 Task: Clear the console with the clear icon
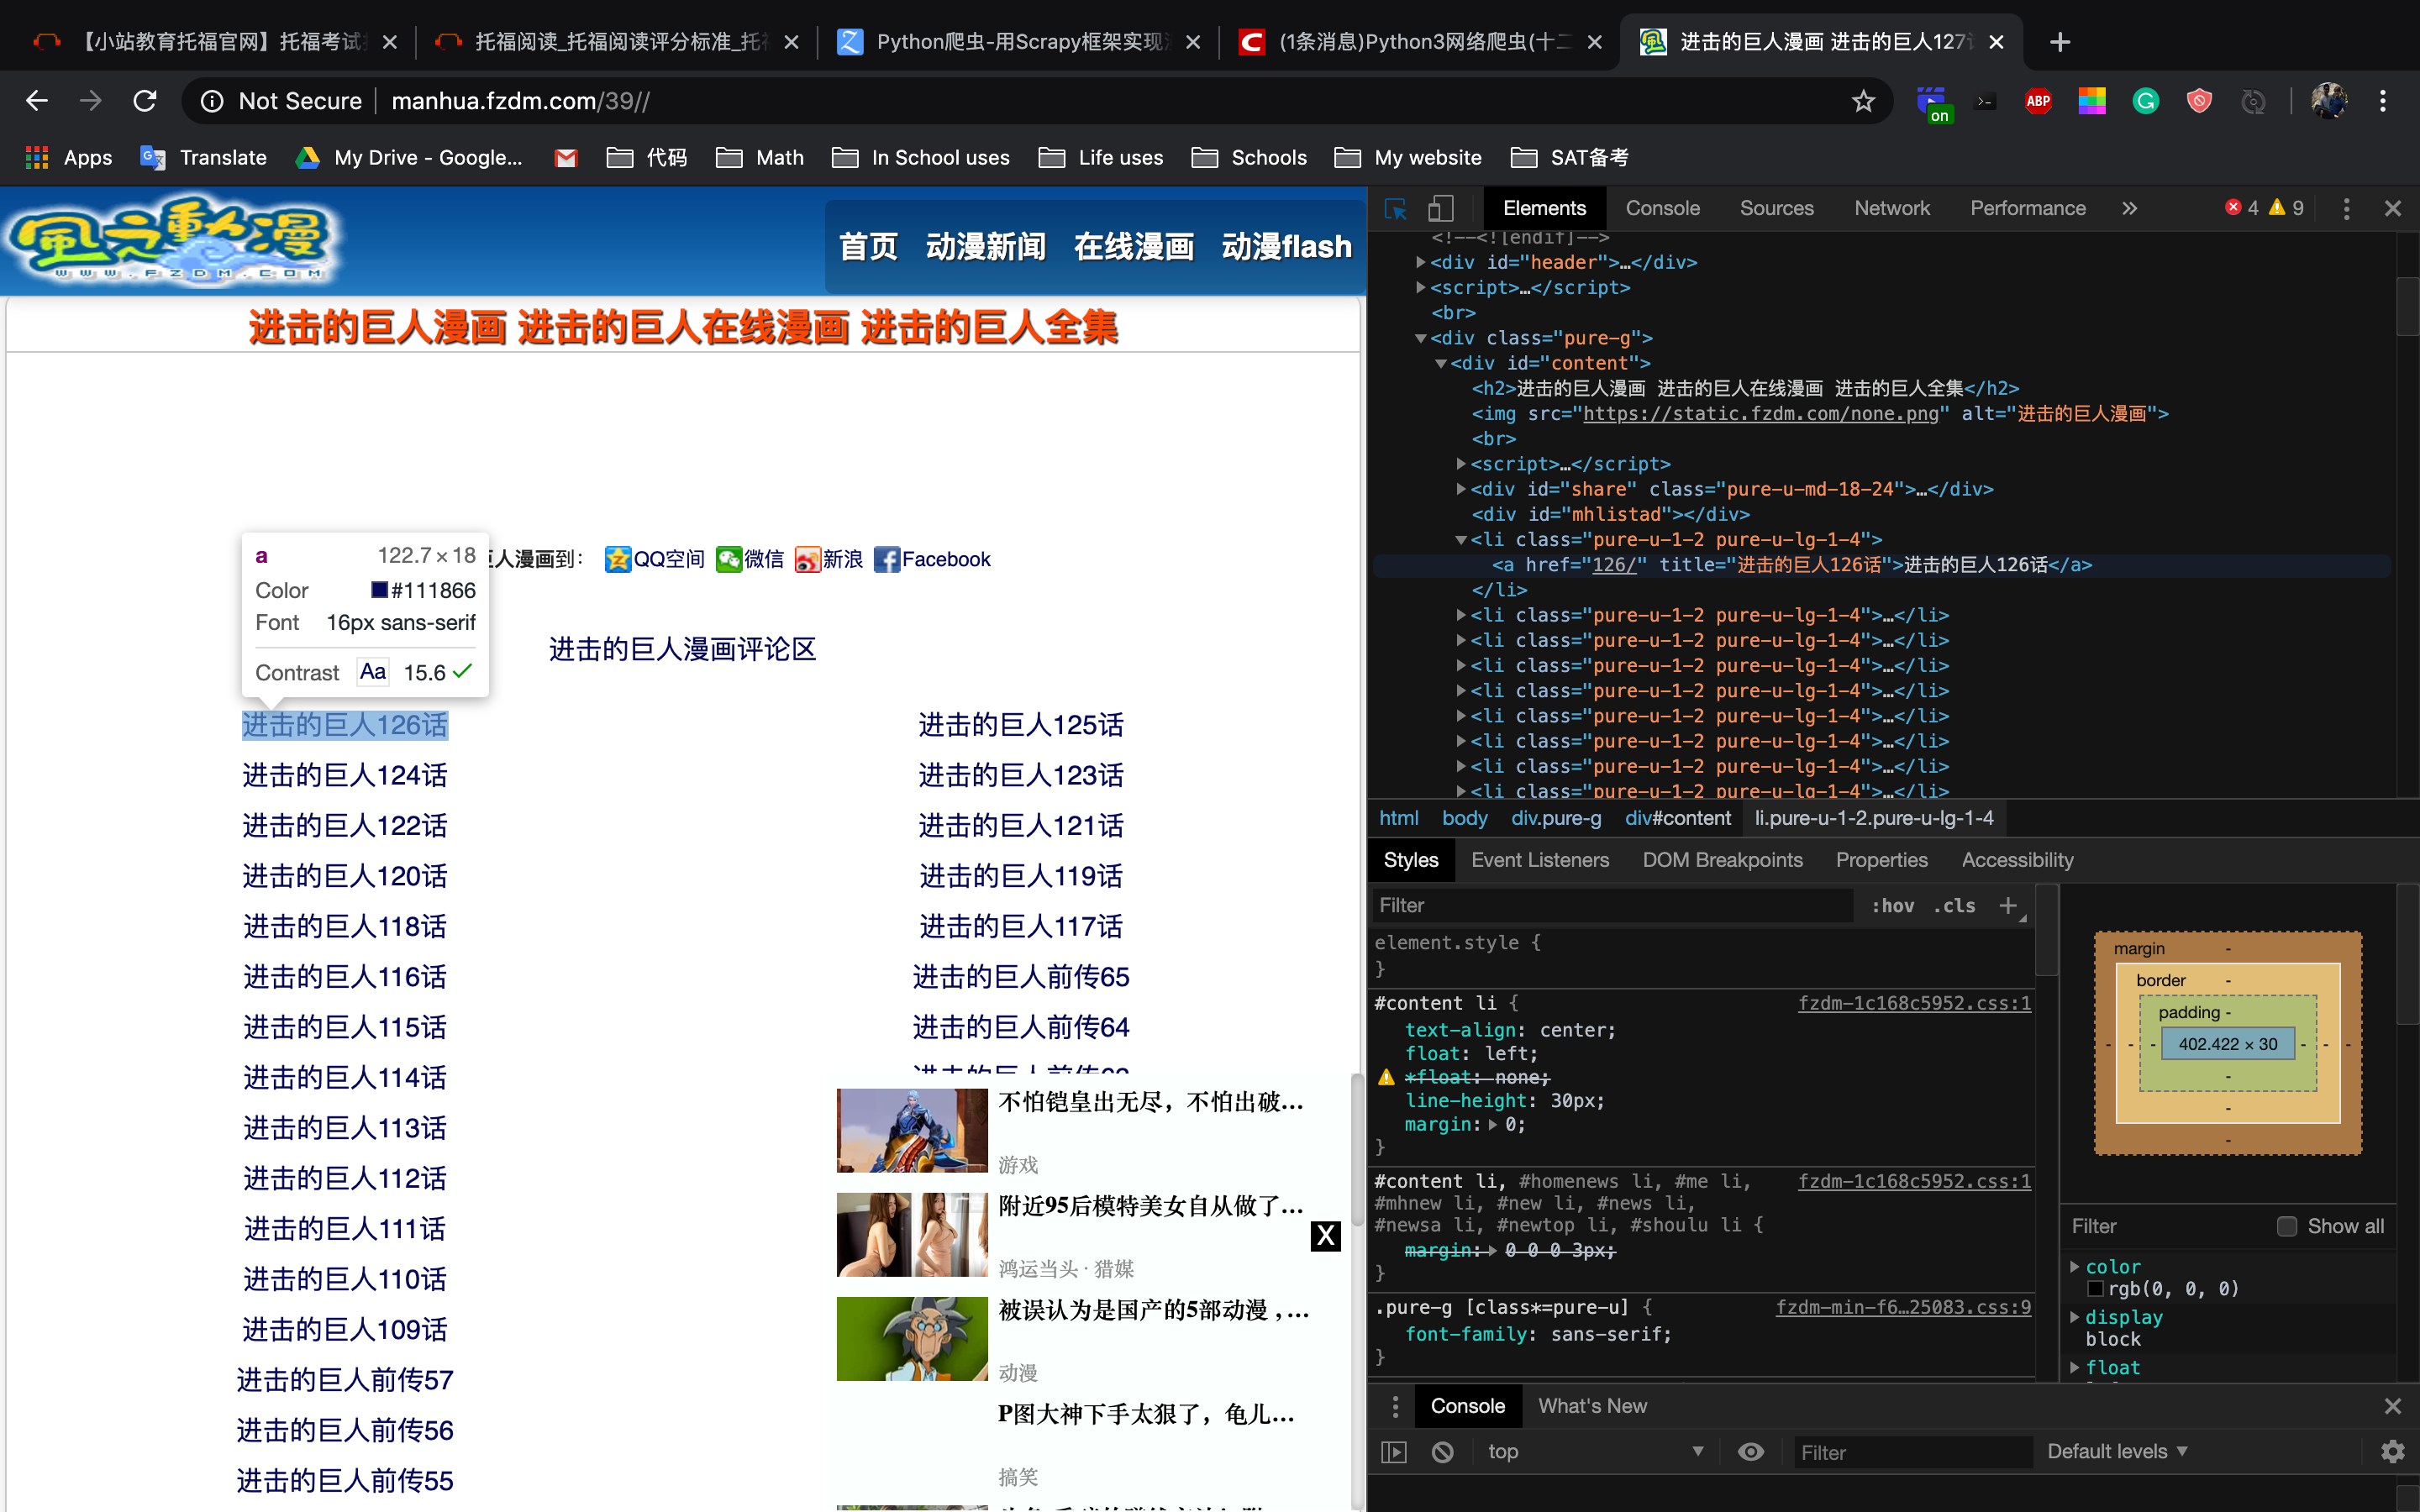[1442, 1452]
